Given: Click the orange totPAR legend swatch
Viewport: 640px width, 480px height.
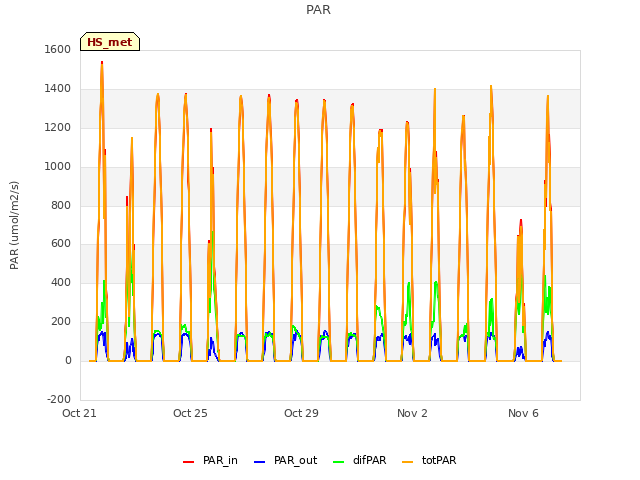Looking at the screenshot, I should coord(407,462).
